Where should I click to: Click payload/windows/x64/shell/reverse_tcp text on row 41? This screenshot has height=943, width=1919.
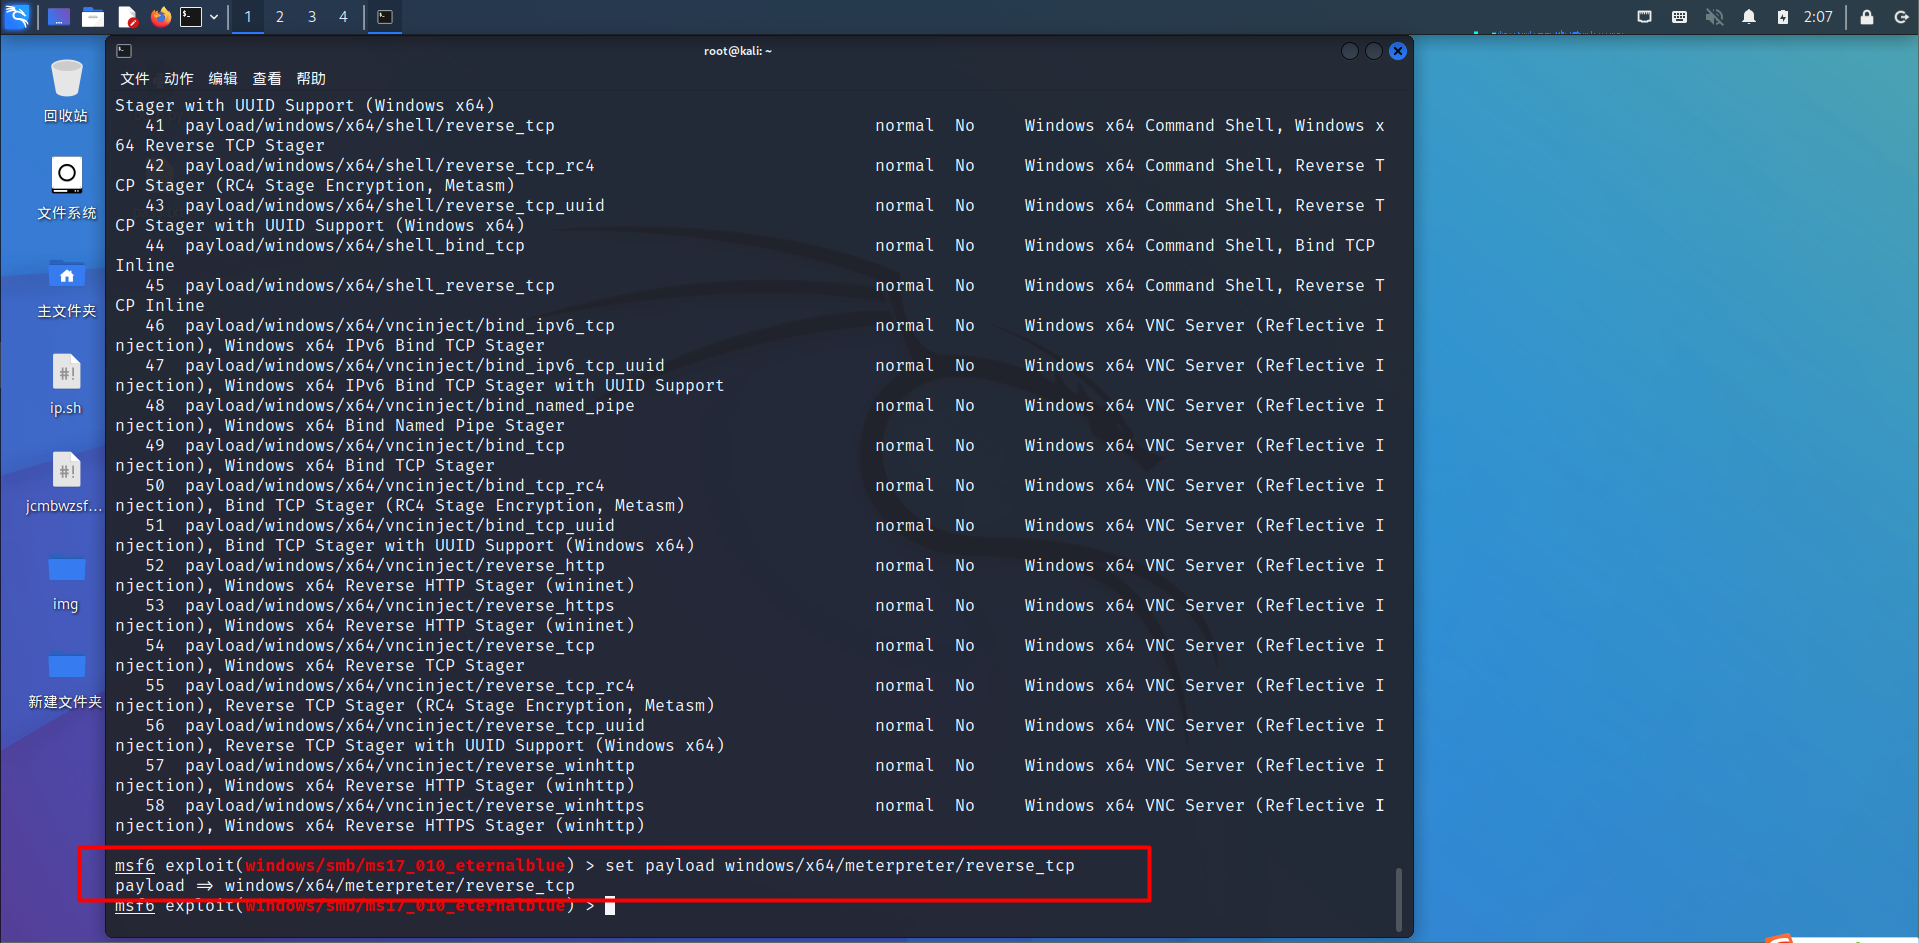[x=370, y=125]
